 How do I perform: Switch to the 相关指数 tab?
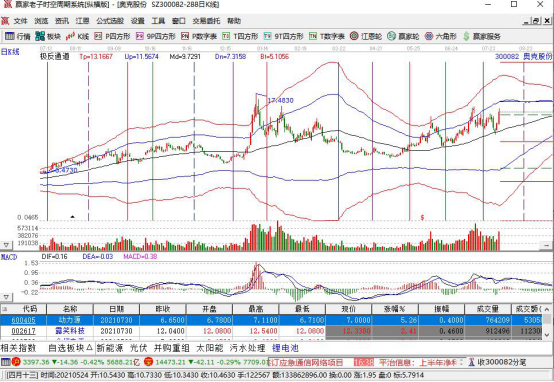(18, 348)
